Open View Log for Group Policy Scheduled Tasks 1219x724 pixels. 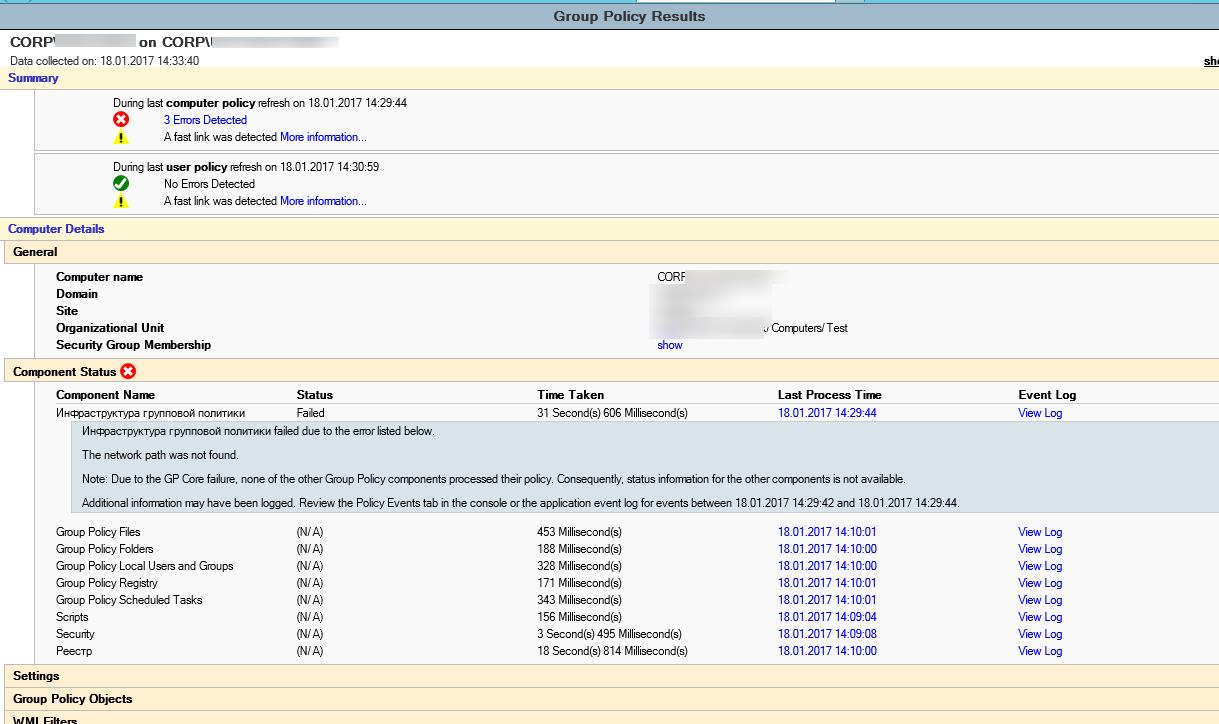pos(1039,600)
